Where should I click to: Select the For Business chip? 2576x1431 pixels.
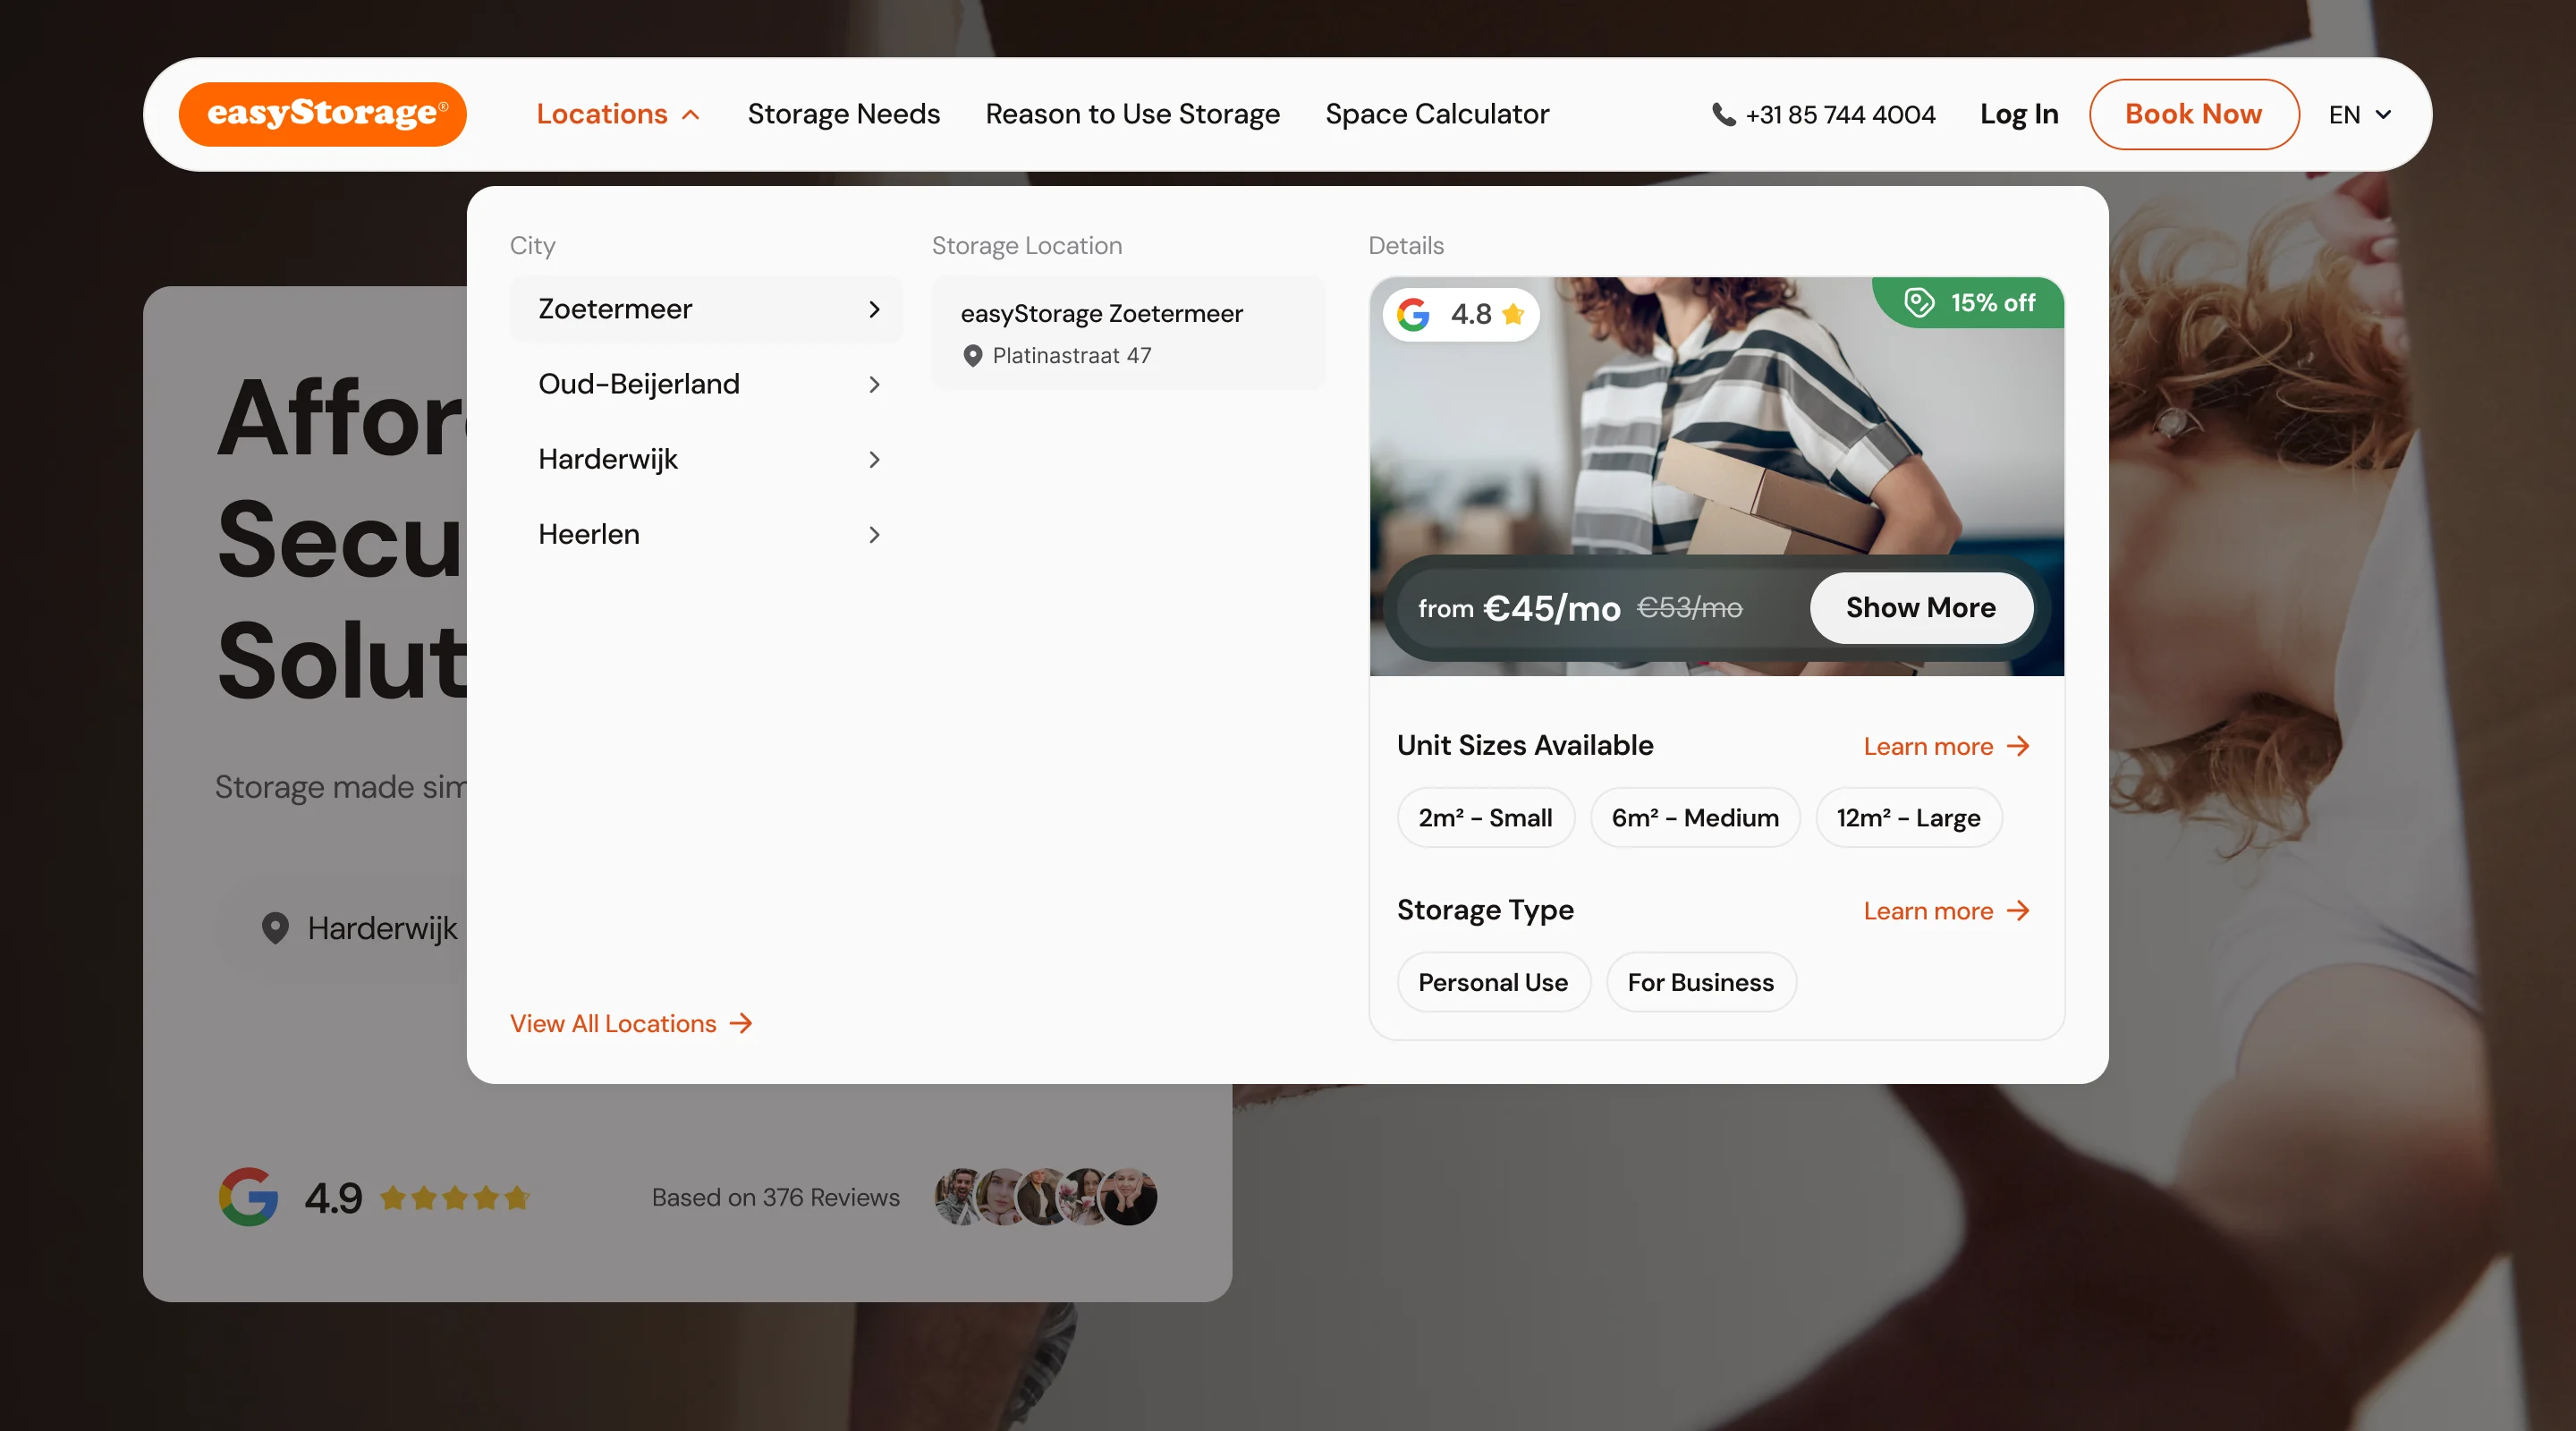coord(1700,983)
